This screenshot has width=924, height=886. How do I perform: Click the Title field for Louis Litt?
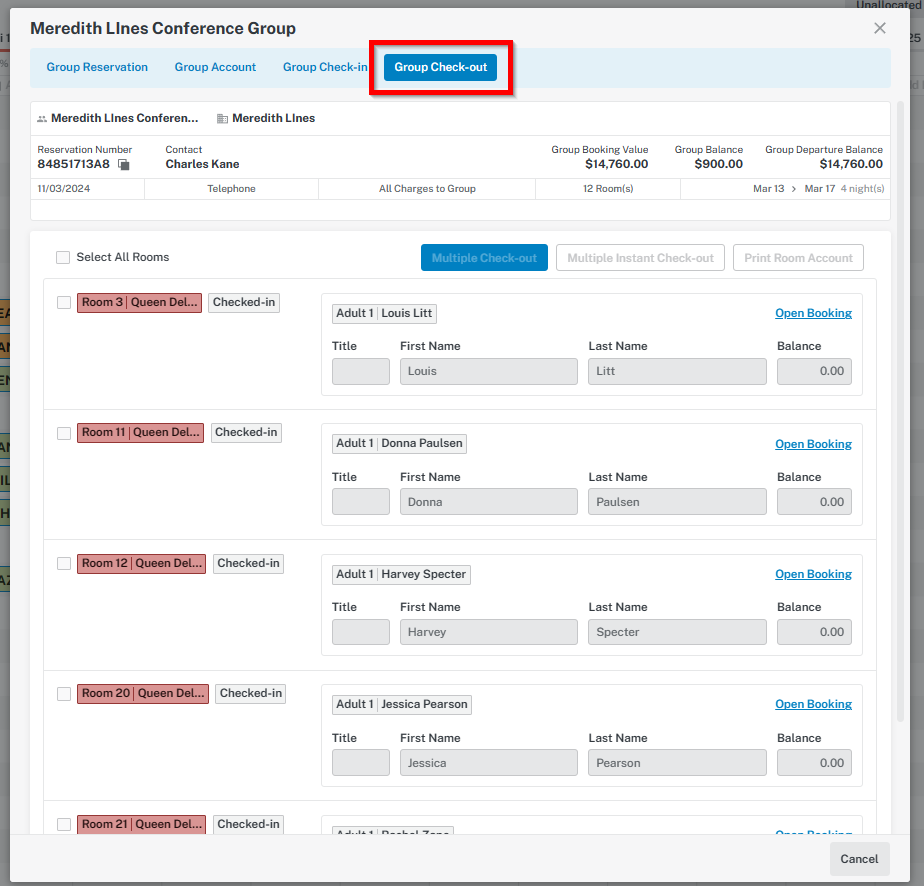(x=361, y=372)
